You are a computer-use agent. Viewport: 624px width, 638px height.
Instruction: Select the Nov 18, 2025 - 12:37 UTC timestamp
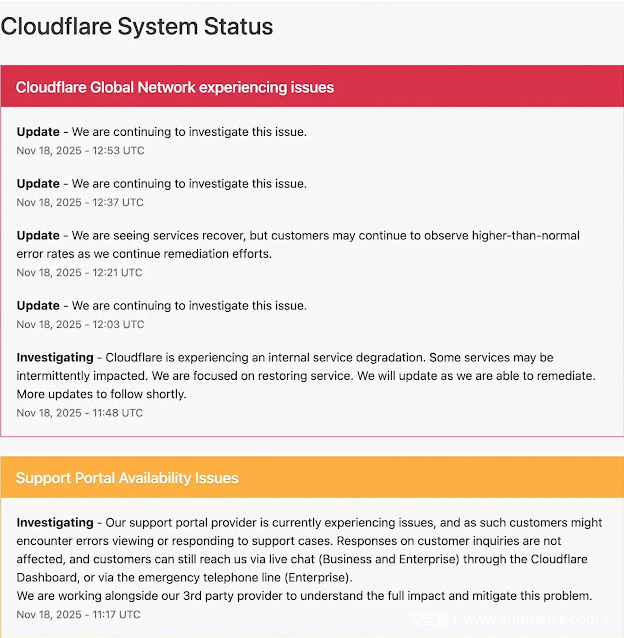click(x=80, y=203)
